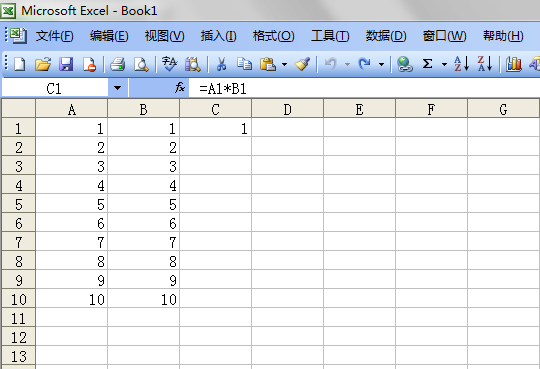
Task: Select row 10 header
Action: coord(19,299)
